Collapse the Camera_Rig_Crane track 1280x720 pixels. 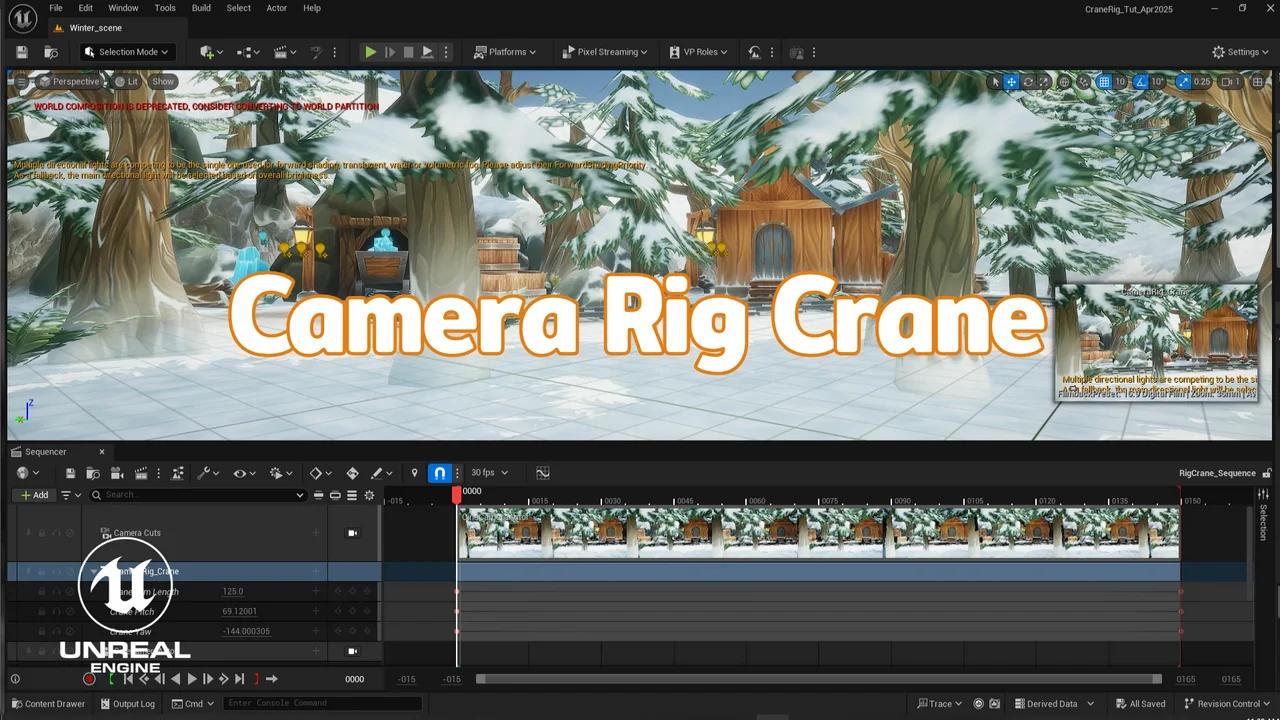(93, 571)
